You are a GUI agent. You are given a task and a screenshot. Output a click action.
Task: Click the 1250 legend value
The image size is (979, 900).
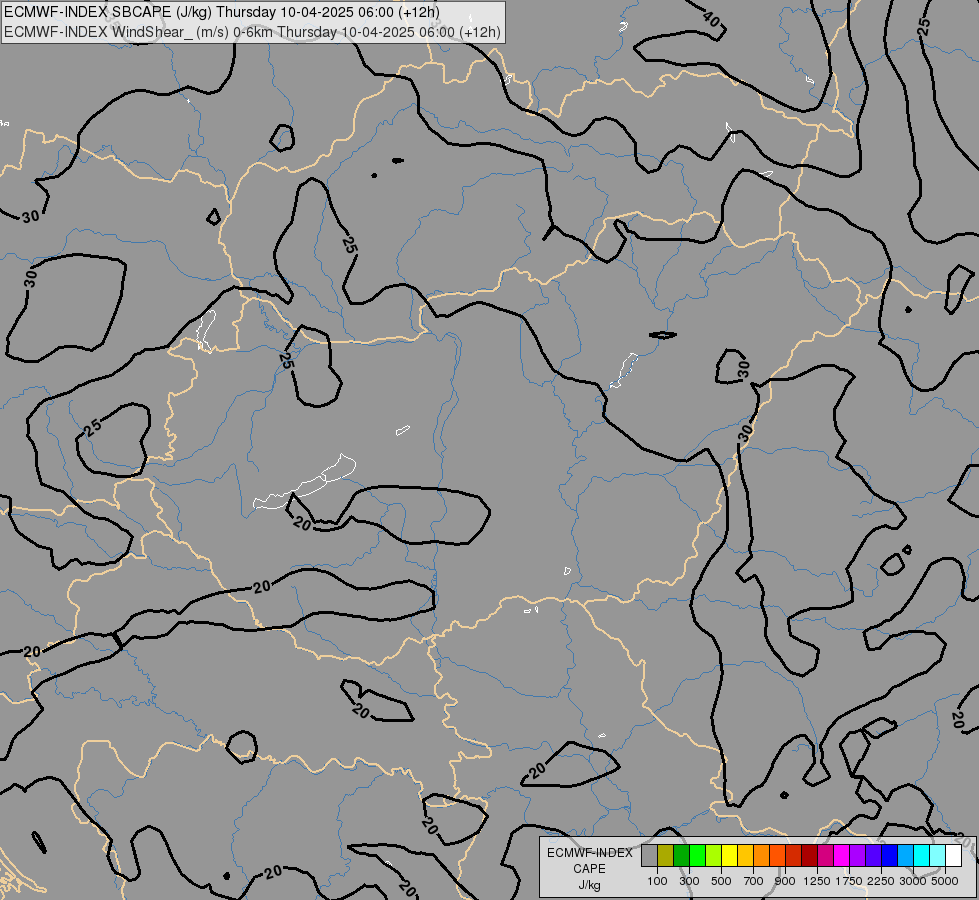click(x=817, y=881)
